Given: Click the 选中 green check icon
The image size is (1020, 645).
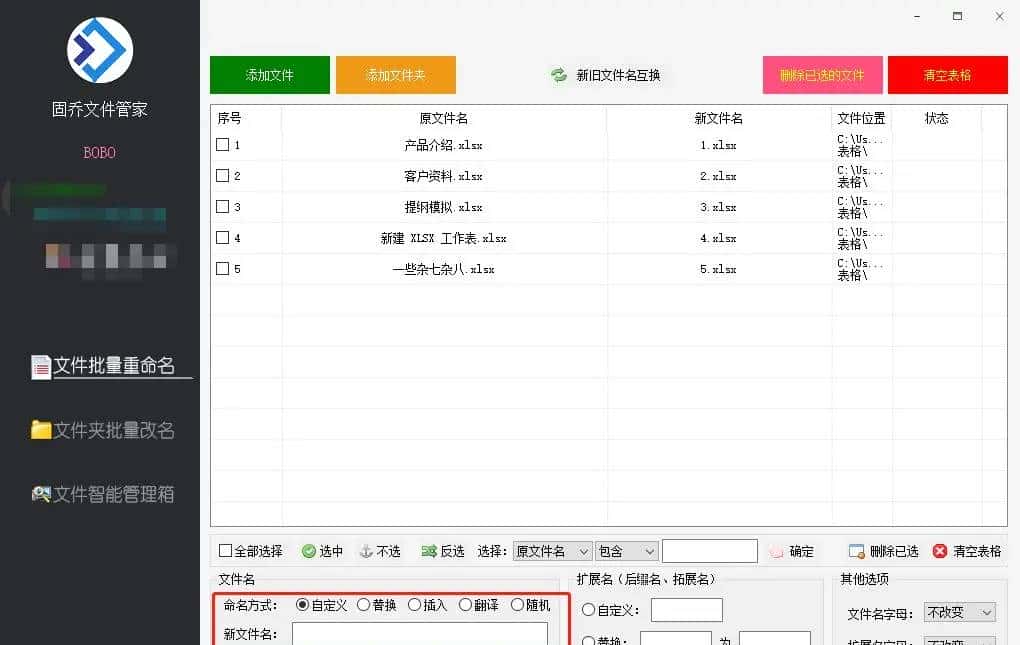Looking at the screenshot, I should coord(307,550).
